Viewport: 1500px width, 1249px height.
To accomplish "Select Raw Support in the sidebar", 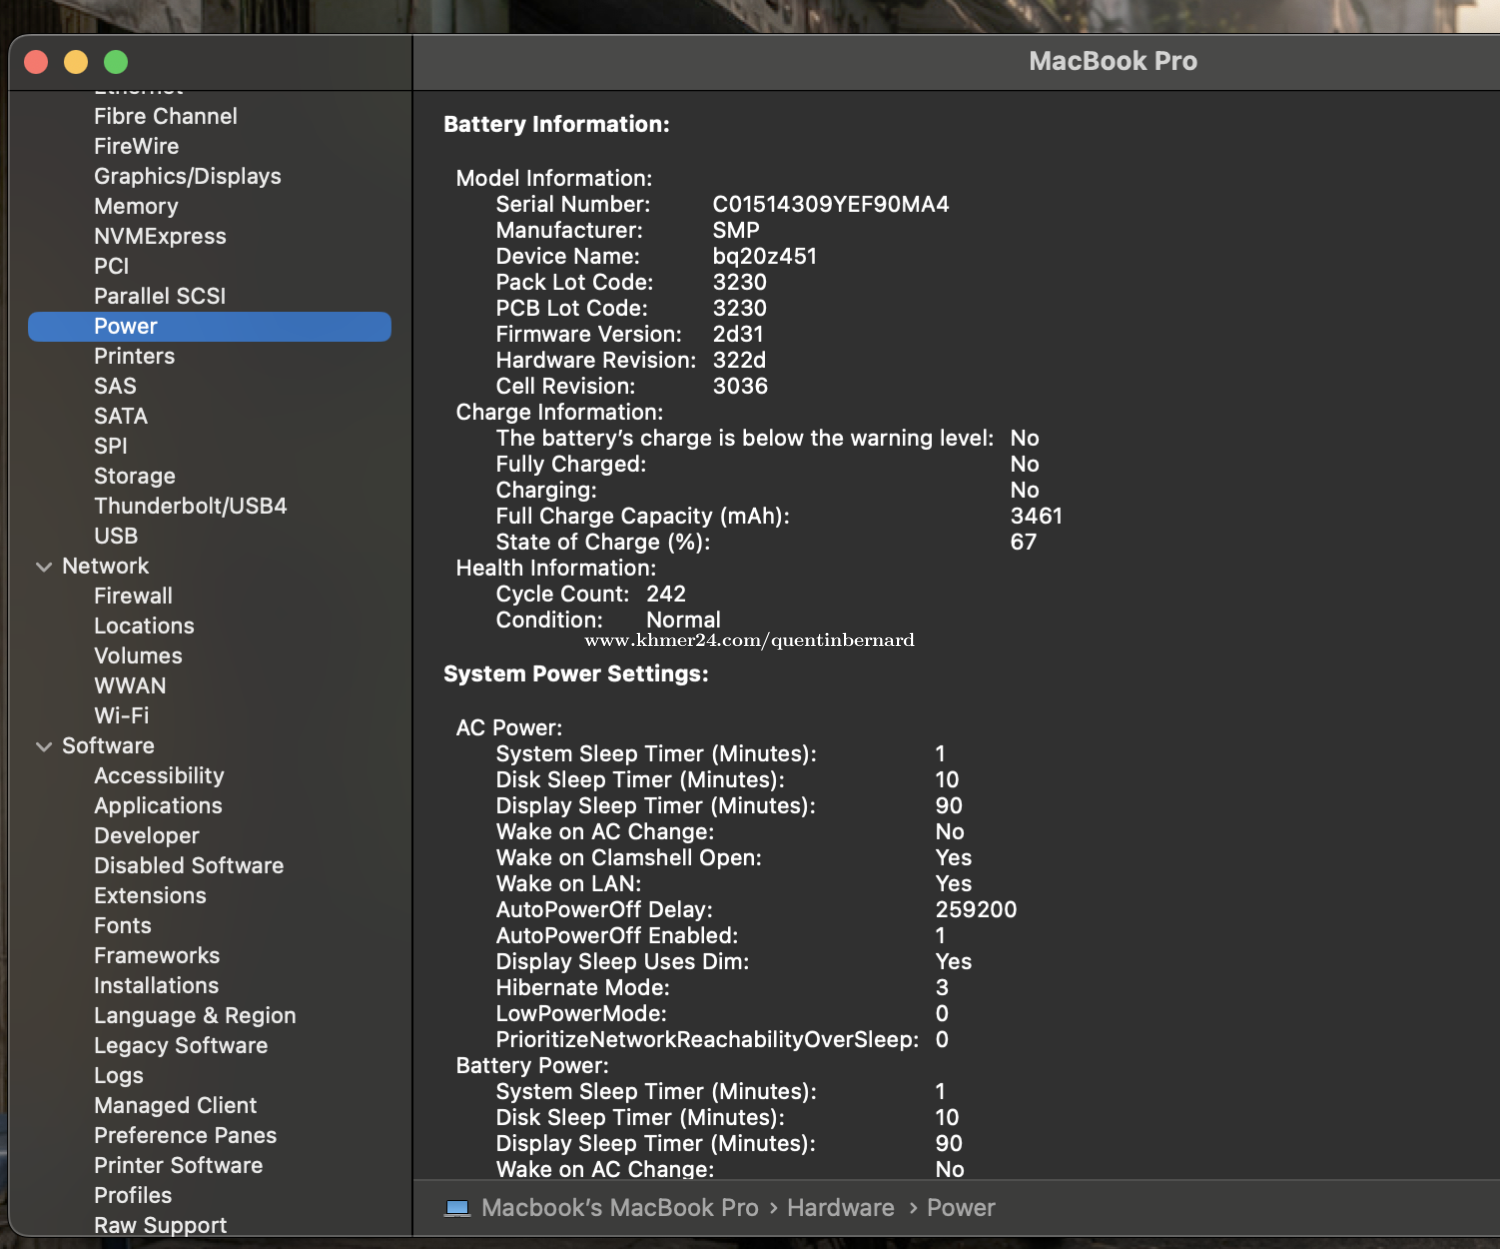I will (160, 1226).
